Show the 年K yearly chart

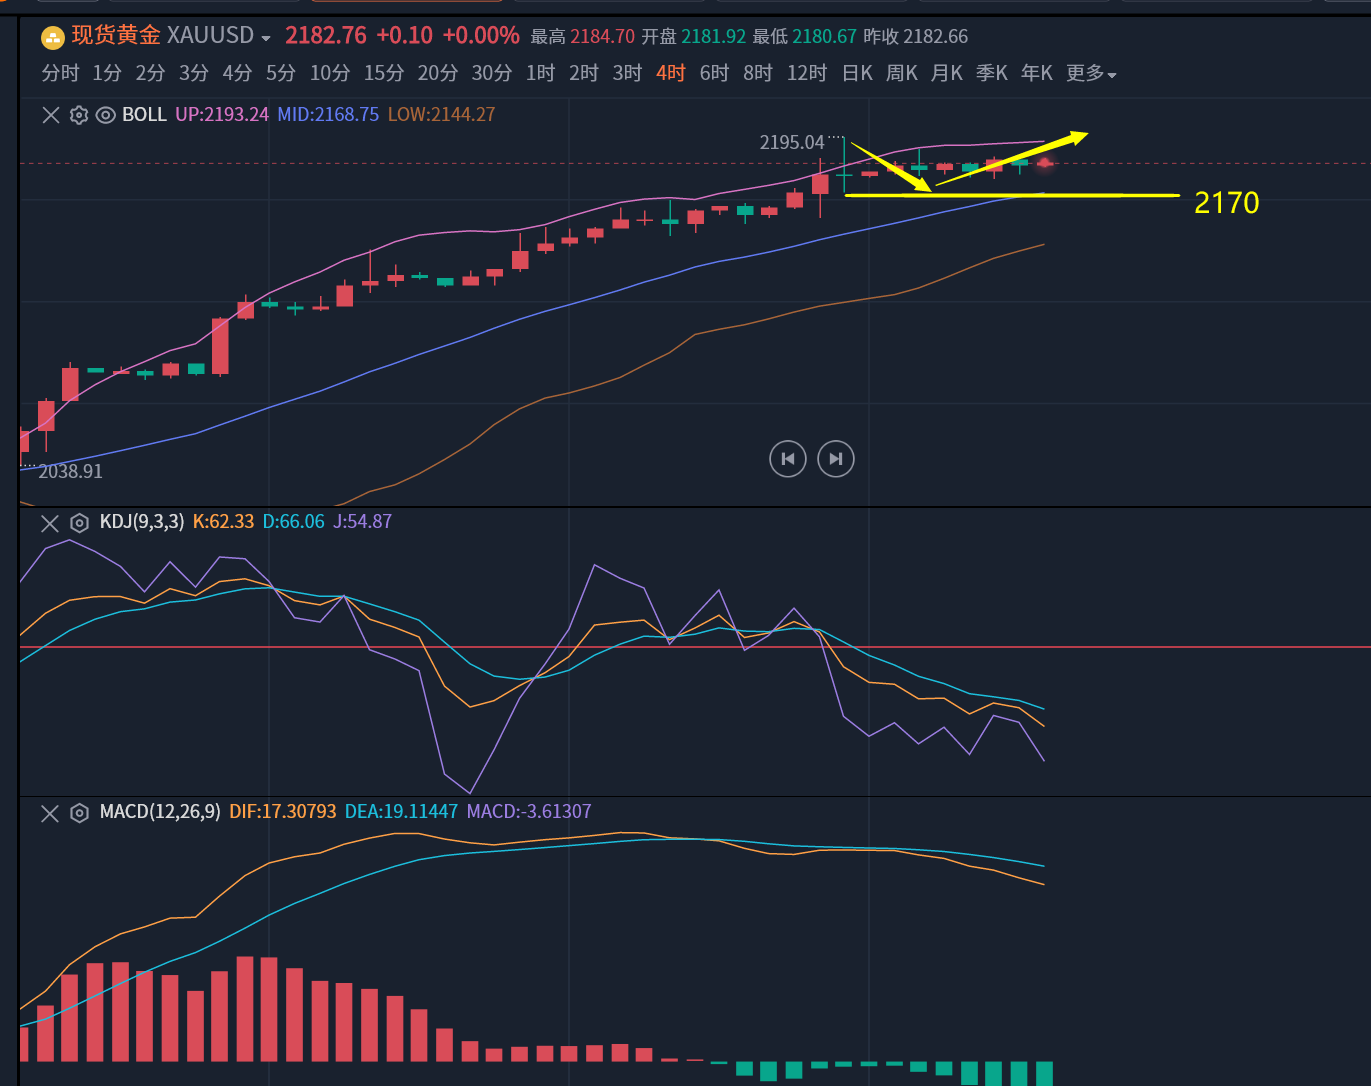pyautogui.click(x=1037, y=73)
